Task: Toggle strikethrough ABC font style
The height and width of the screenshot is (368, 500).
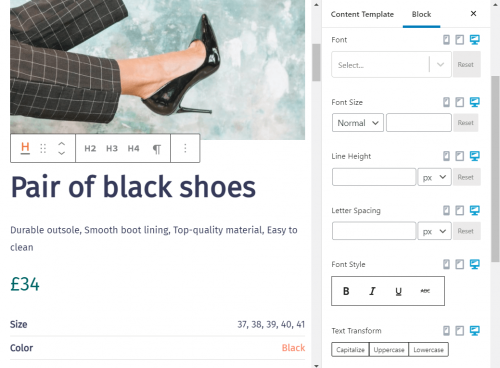Action: 425,291
